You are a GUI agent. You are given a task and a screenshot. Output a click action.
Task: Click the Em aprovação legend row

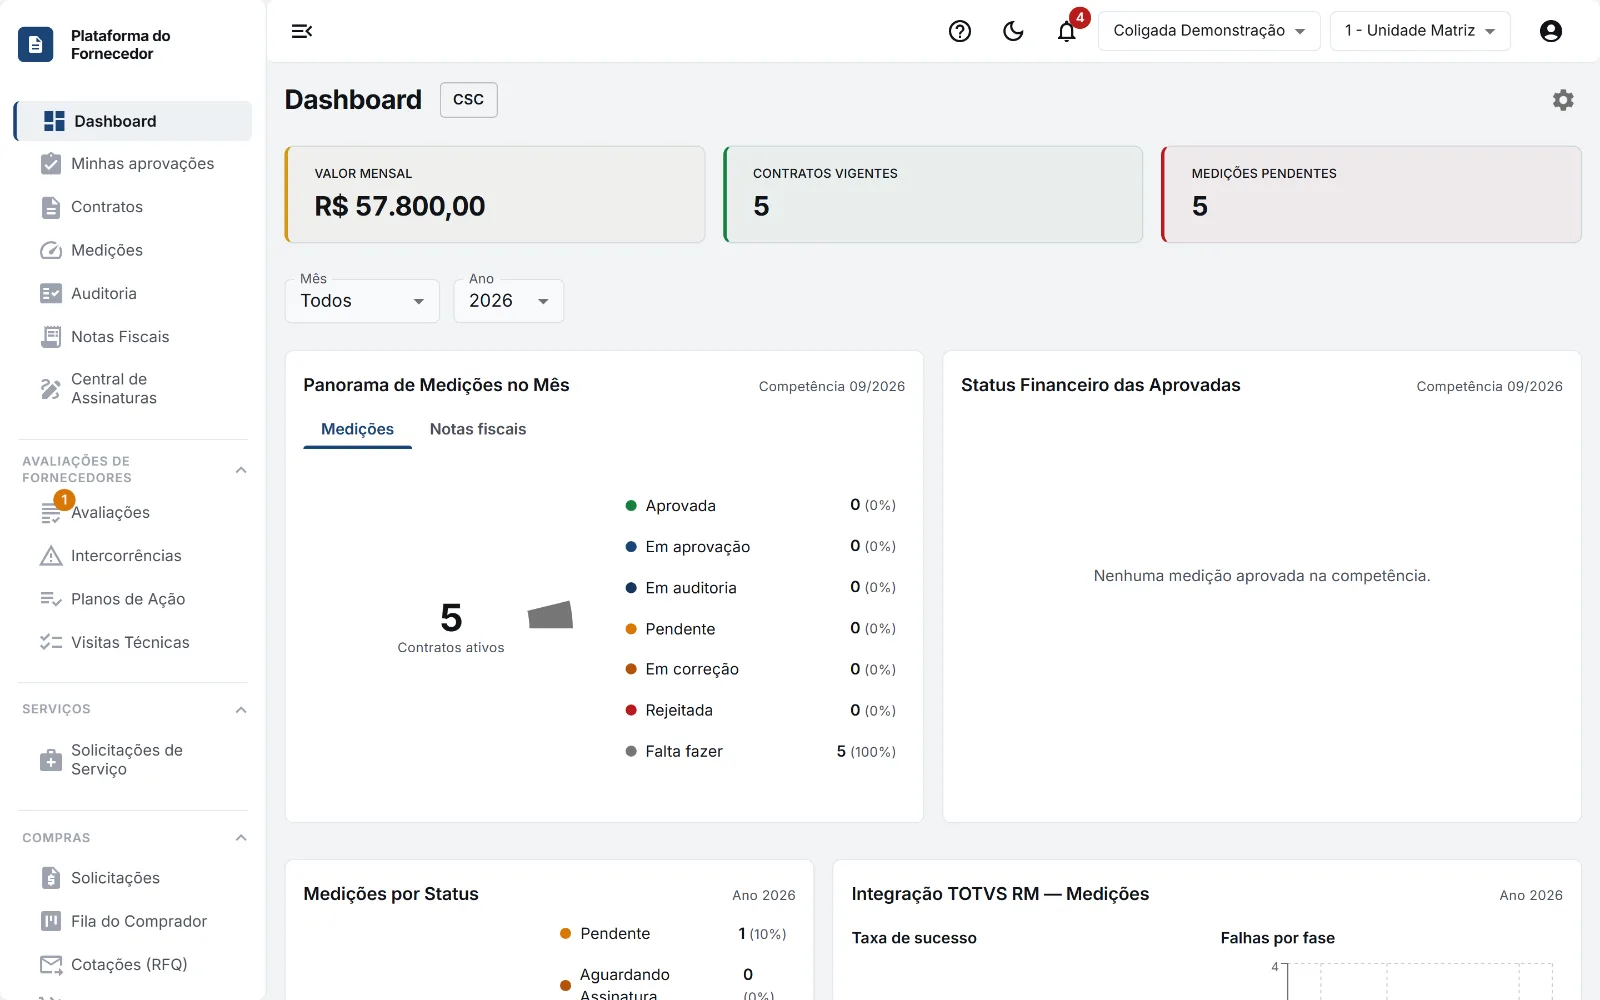coord(760,547)
